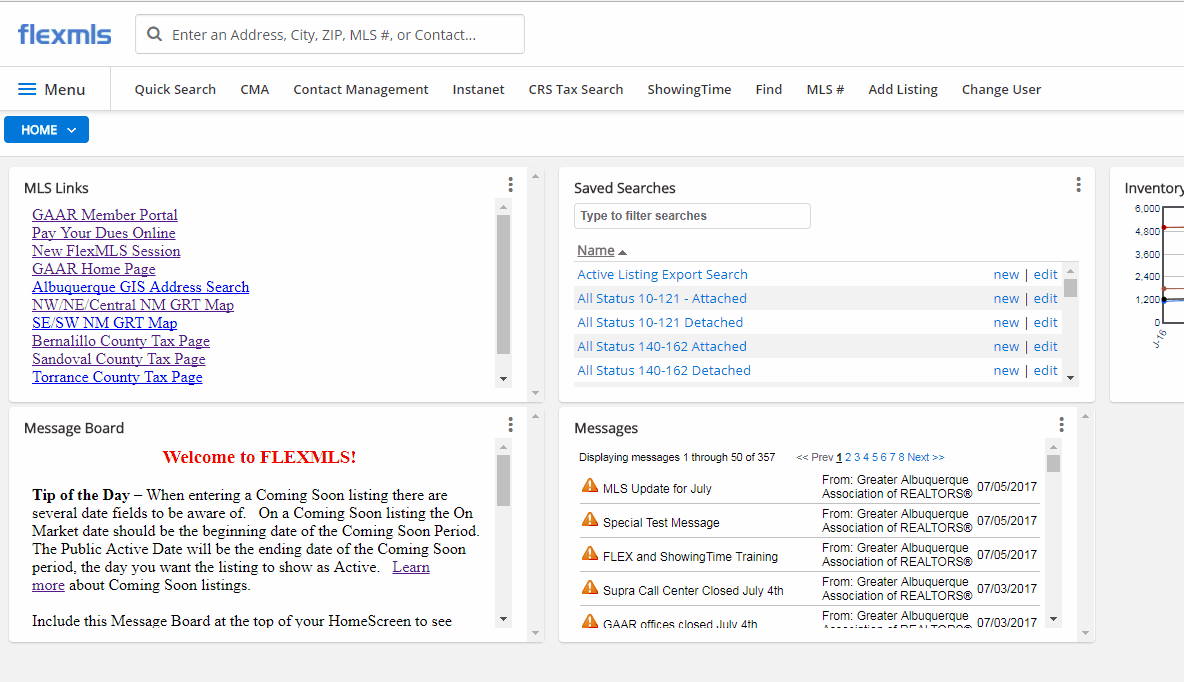Open the New FlexMLS Session link
This screenshot has height=682, width=1184.
tap(106, 252)
